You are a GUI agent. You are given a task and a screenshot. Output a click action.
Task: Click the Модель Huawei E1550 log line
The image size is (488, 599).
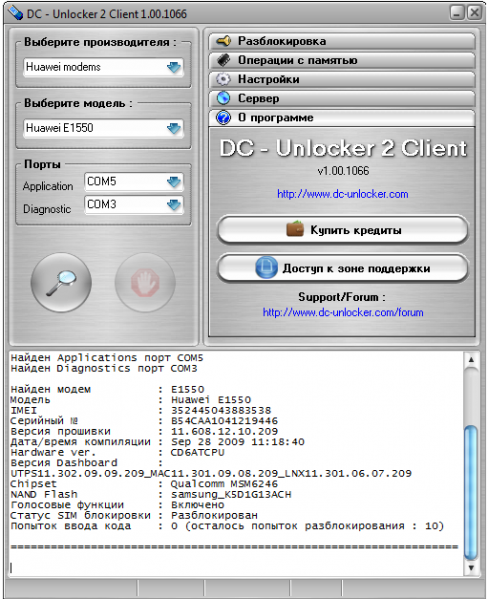[131, 400]
